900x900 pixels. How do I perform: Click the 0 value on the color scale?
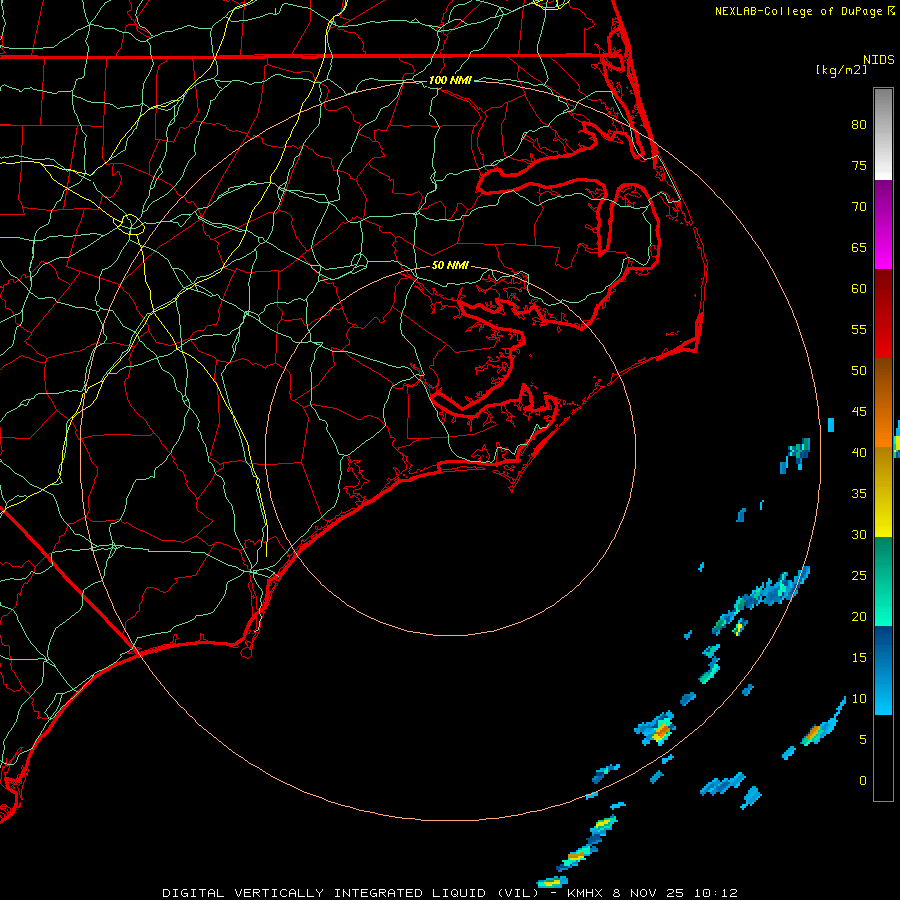click(x=863, y=781)
